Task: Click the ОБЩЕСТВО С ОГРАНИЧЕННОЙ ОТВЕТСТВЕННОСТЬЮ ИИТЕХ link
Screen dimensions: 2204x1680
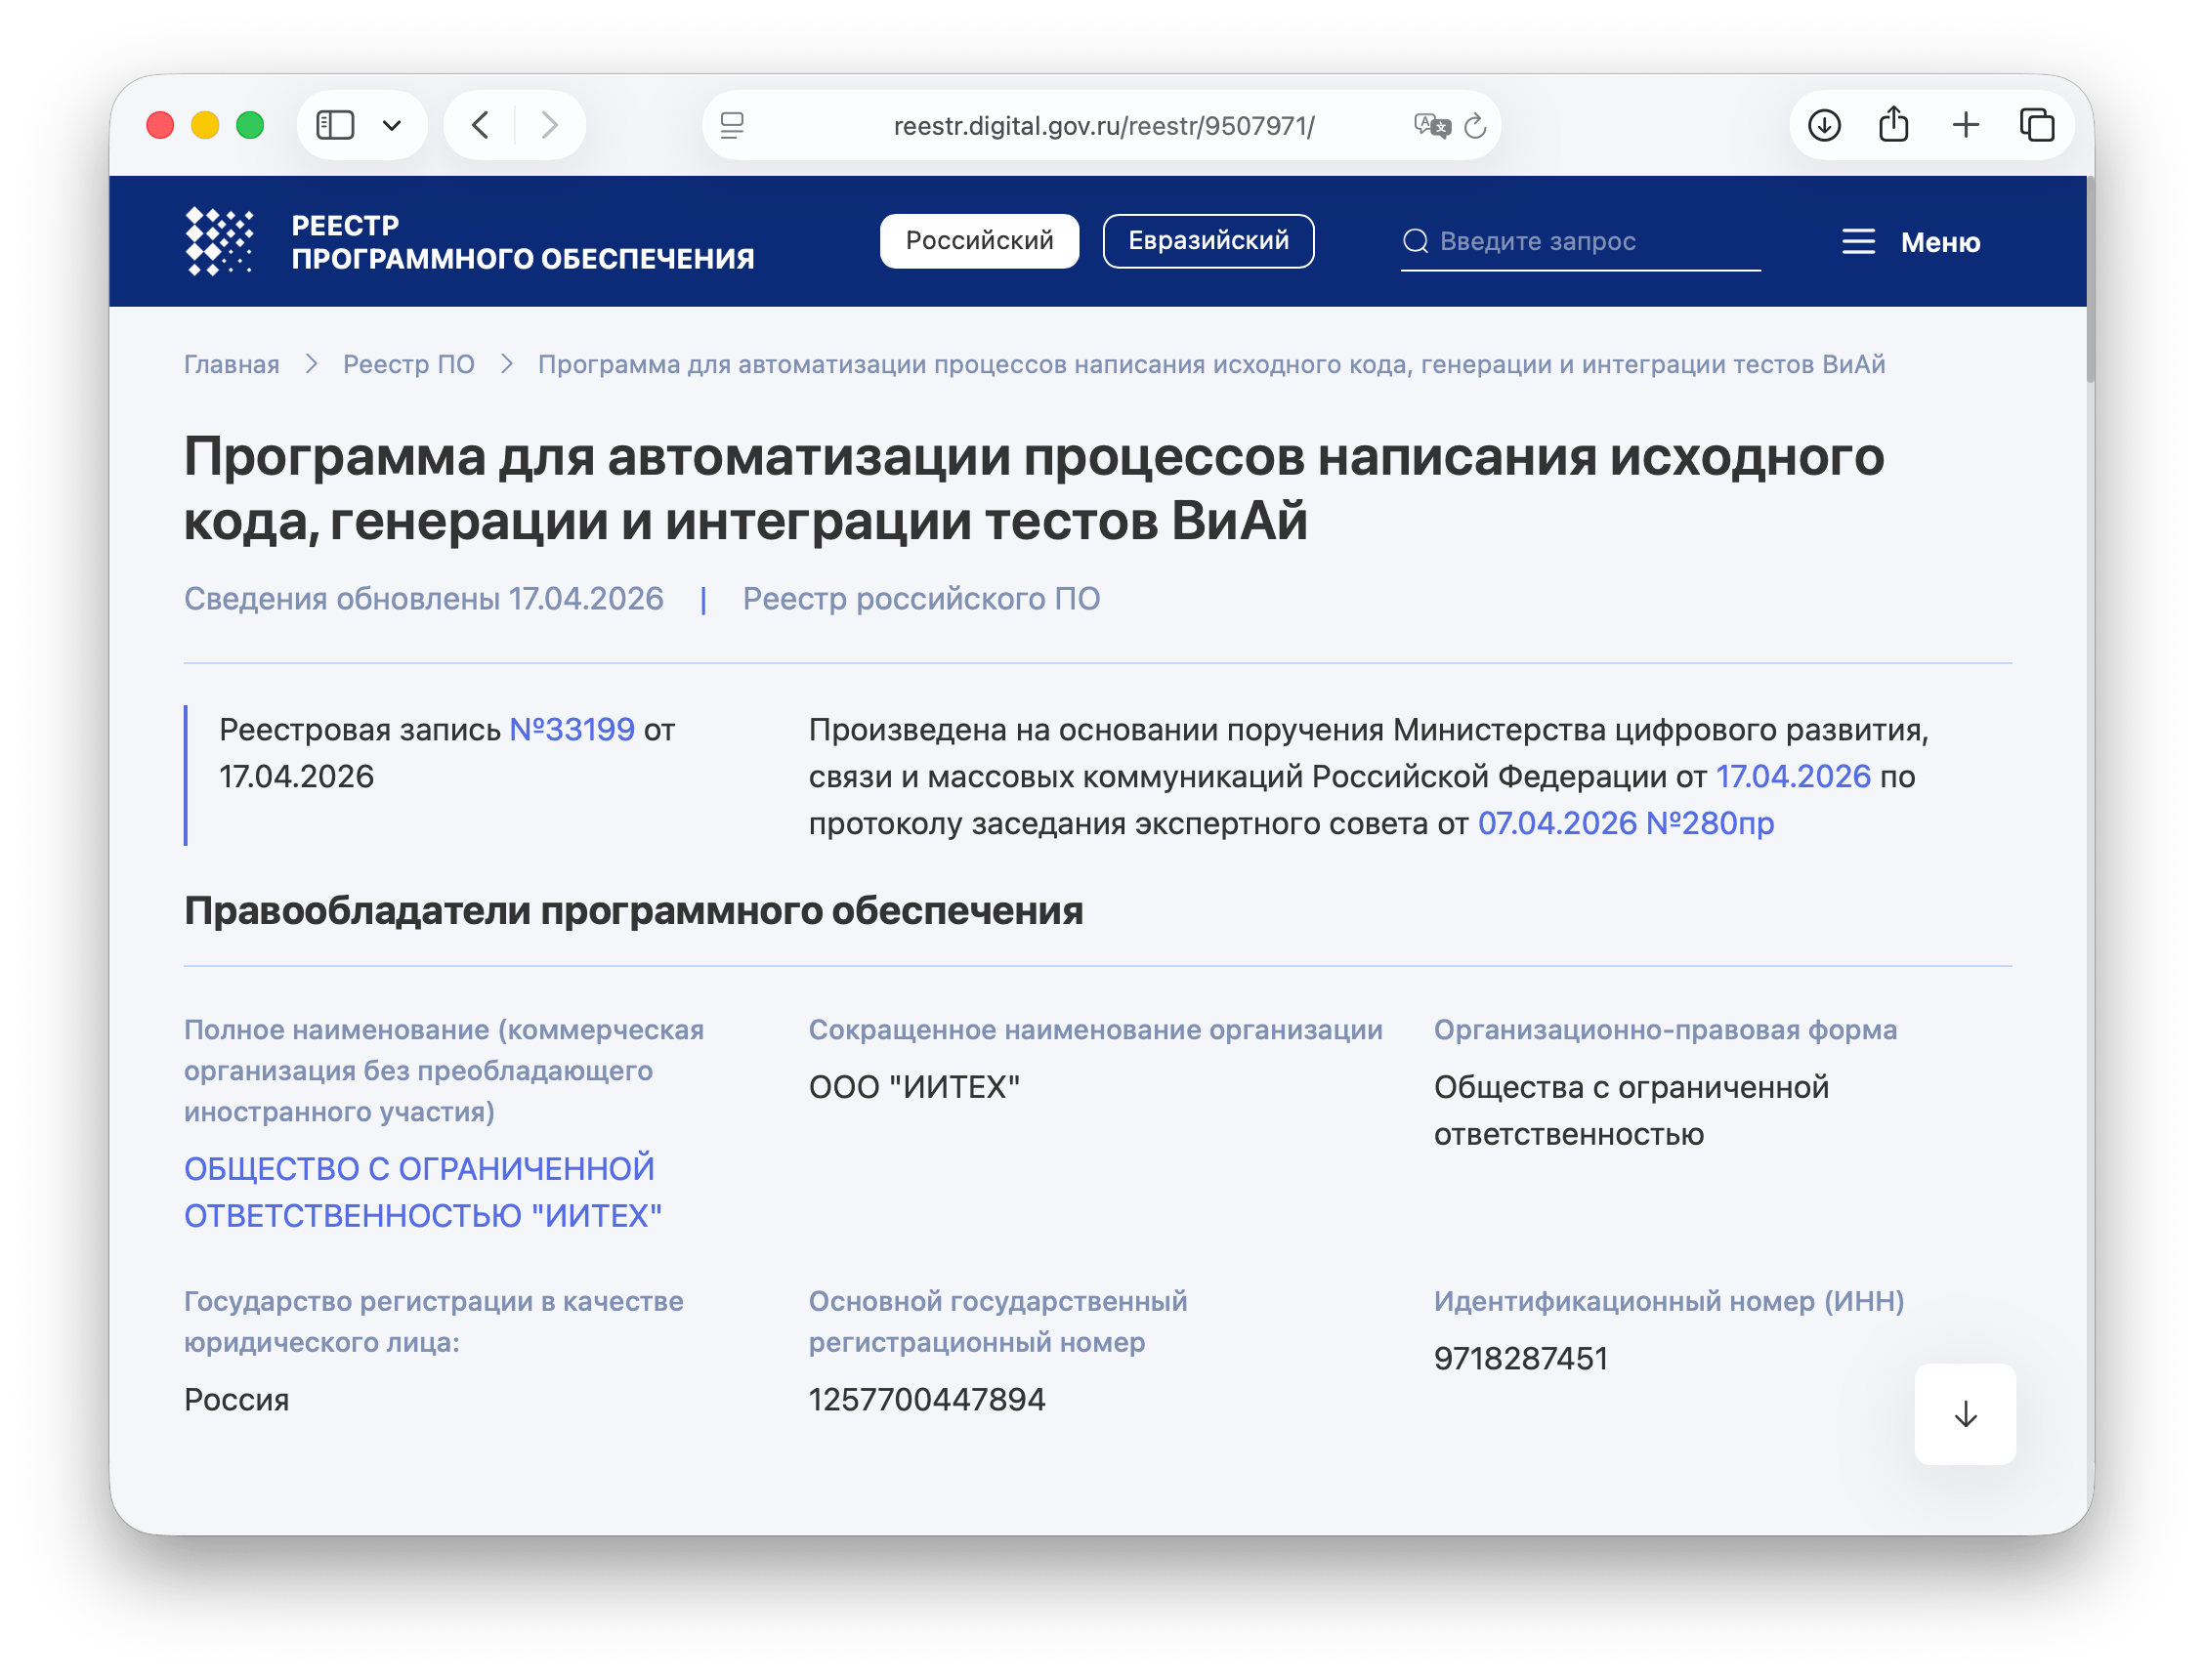Action: tap(418, 1192)
